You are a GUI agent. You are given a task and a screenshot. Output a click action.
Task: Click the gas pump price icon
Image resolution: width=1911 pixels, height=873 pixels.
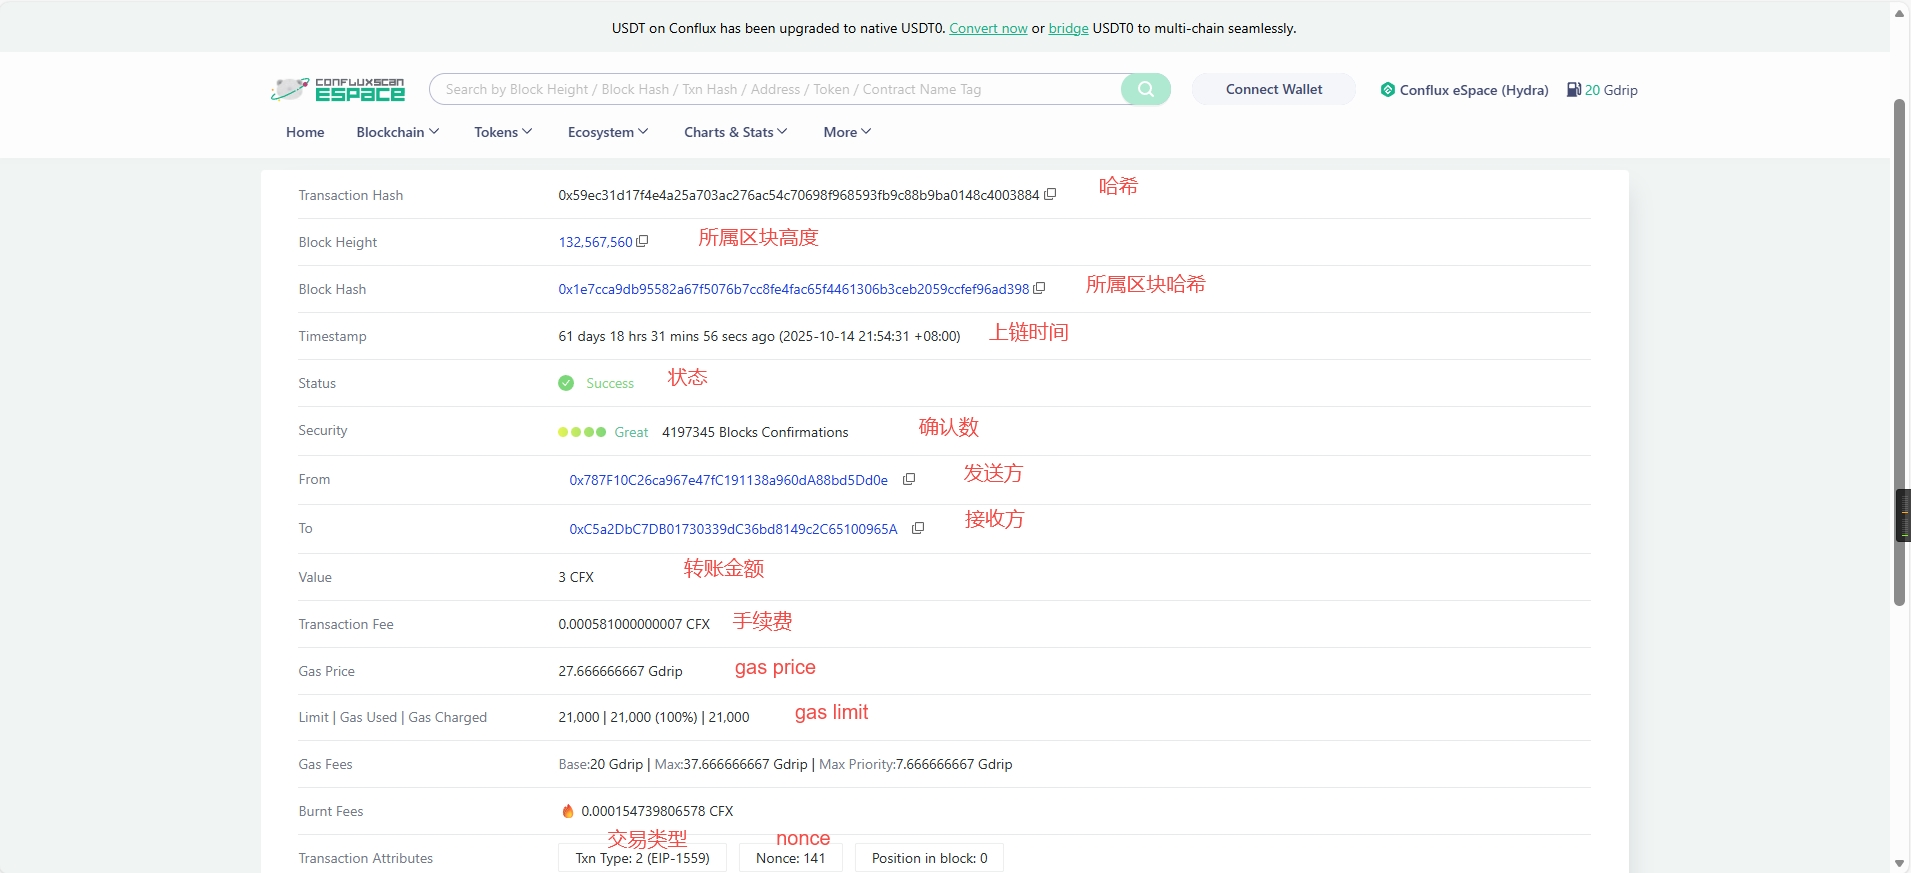tap(1573, 90)
